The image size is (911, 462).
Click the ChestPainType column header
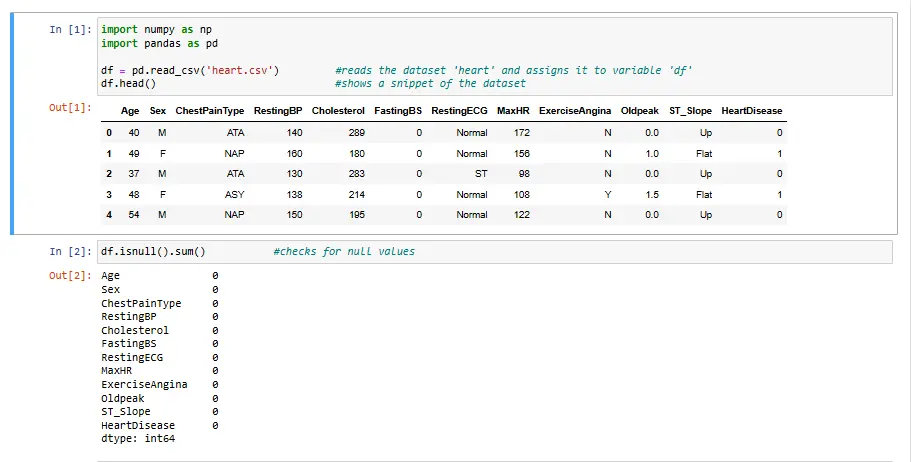[210, 111]
